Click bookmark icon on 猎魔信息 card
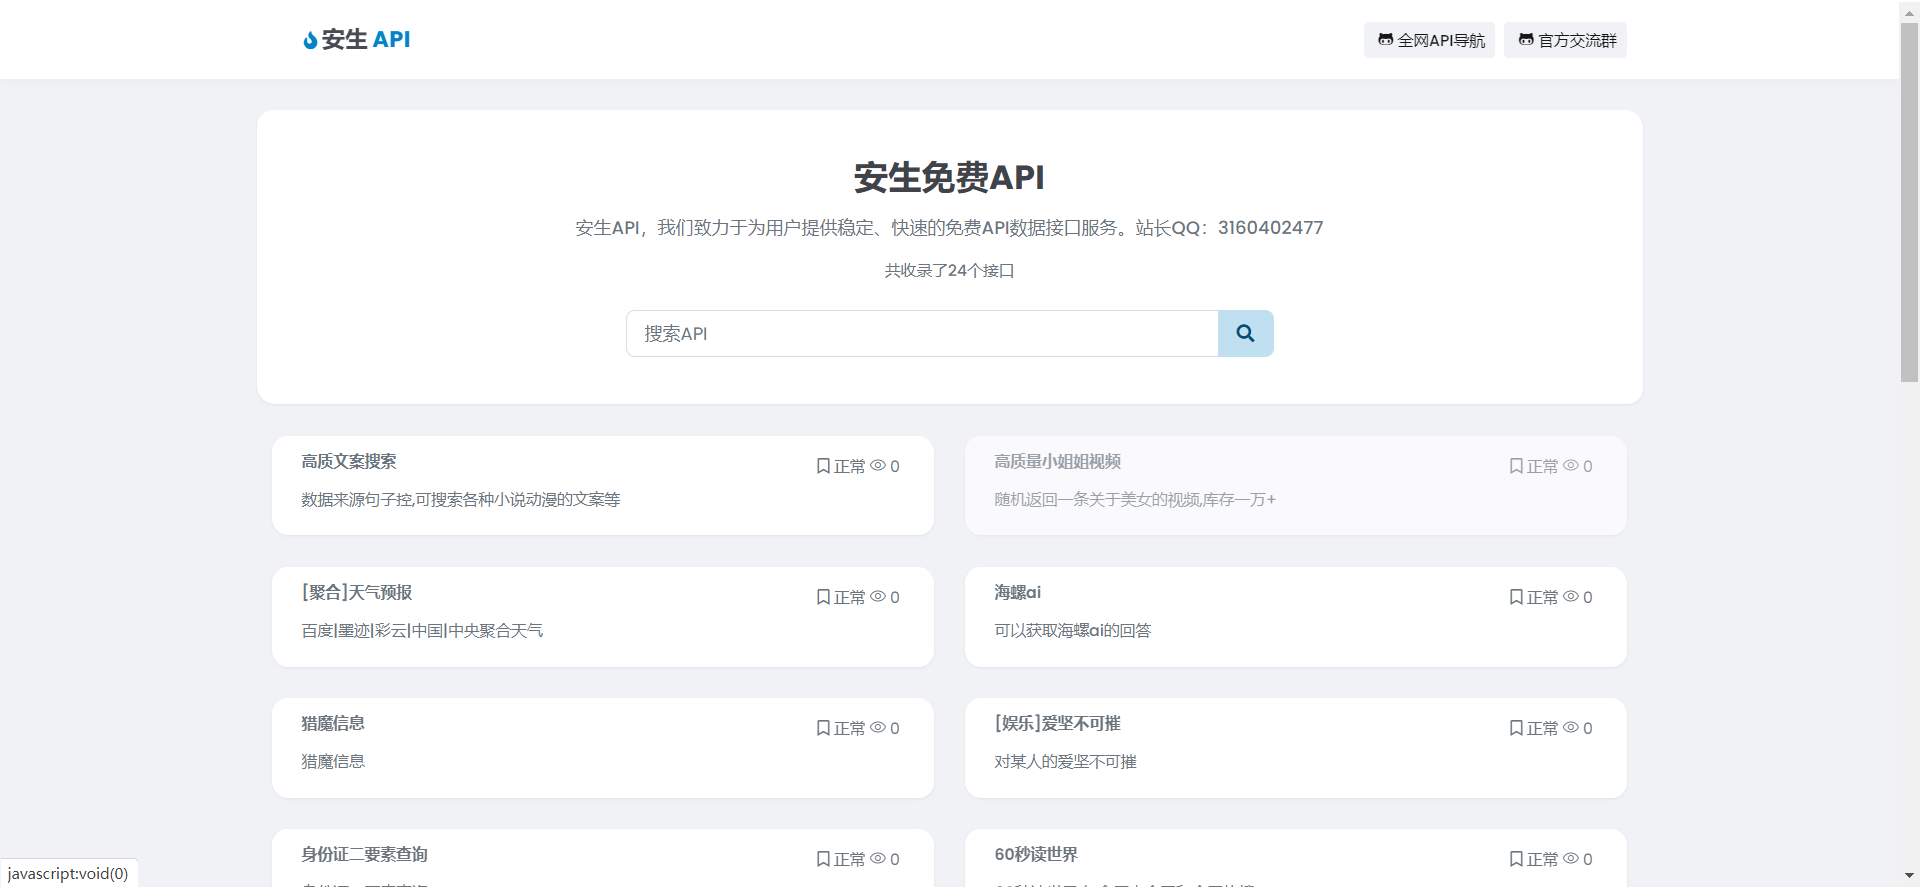The image size is (1920, 887). (x=823, y=728)
